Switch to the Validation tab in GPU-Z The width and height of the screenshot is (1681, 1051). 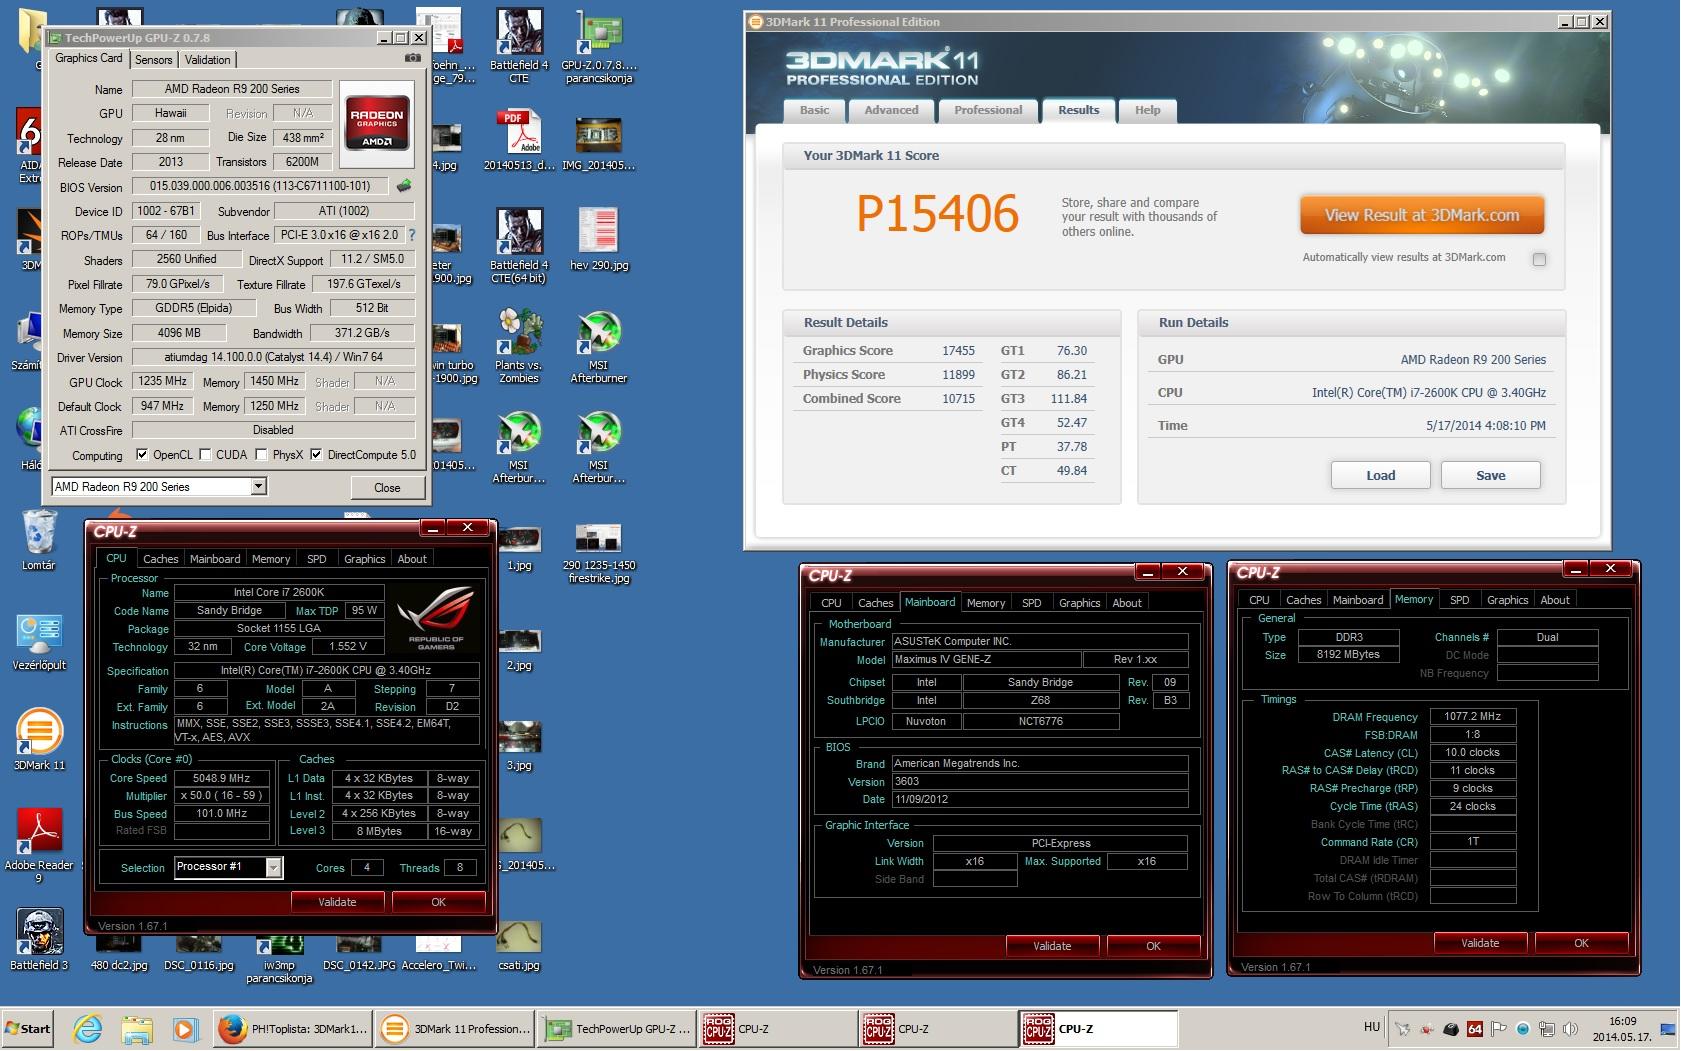click(207, 60)
